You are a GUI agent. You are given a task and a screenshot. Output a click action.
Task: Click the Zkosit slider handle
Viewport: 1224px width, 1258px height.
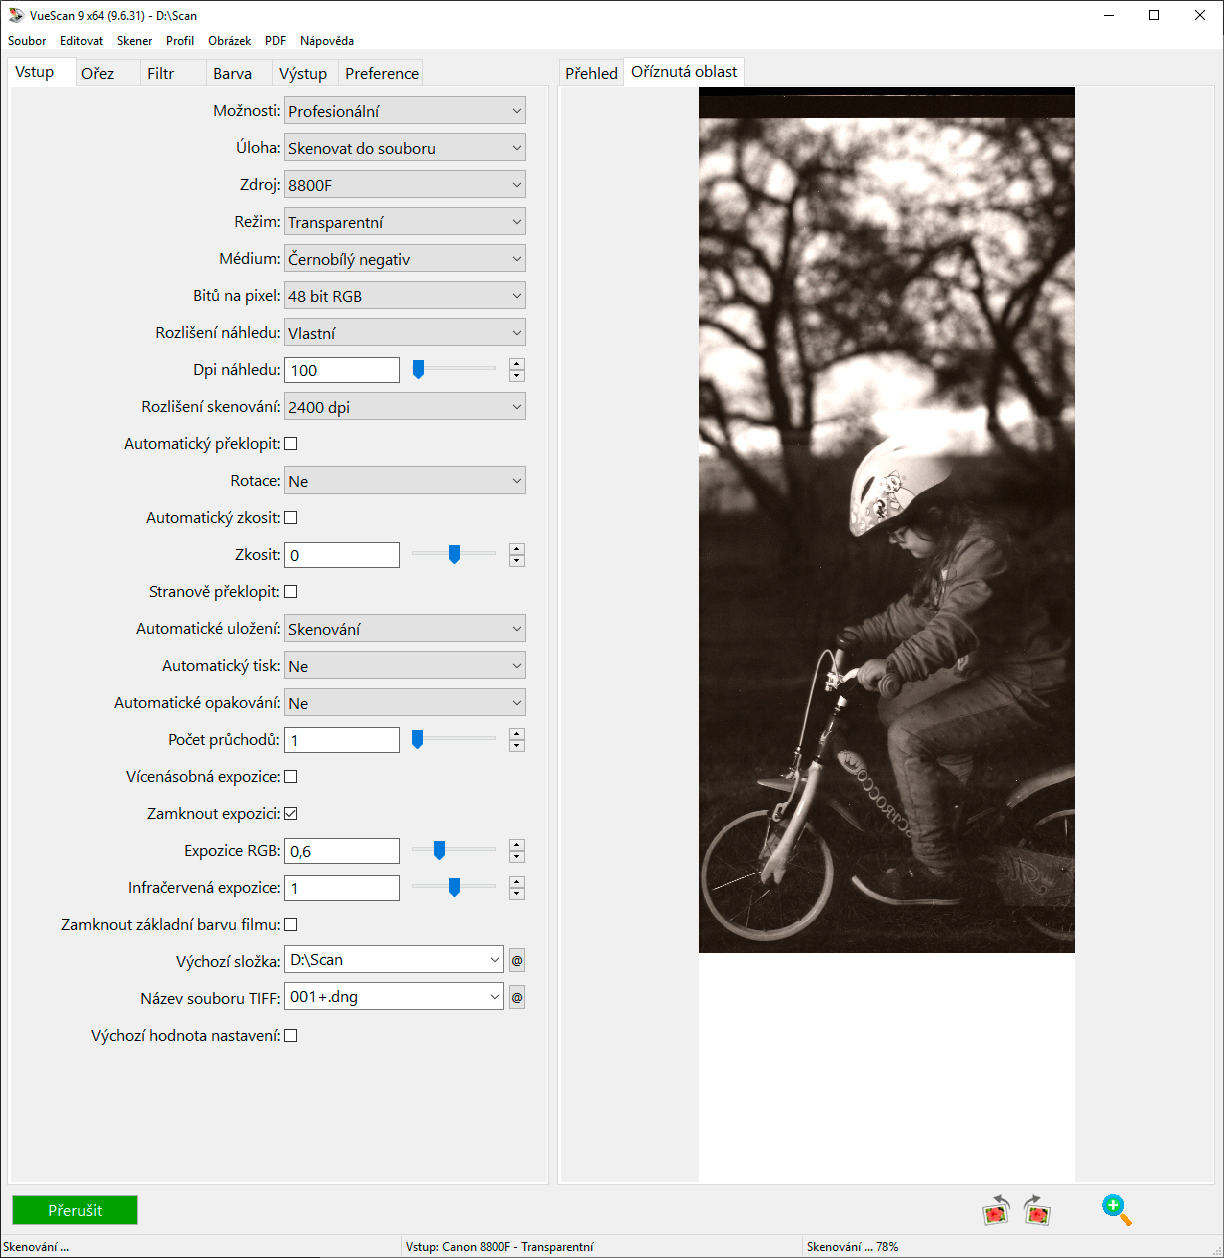pyautogui.click(x=454, y=554)
